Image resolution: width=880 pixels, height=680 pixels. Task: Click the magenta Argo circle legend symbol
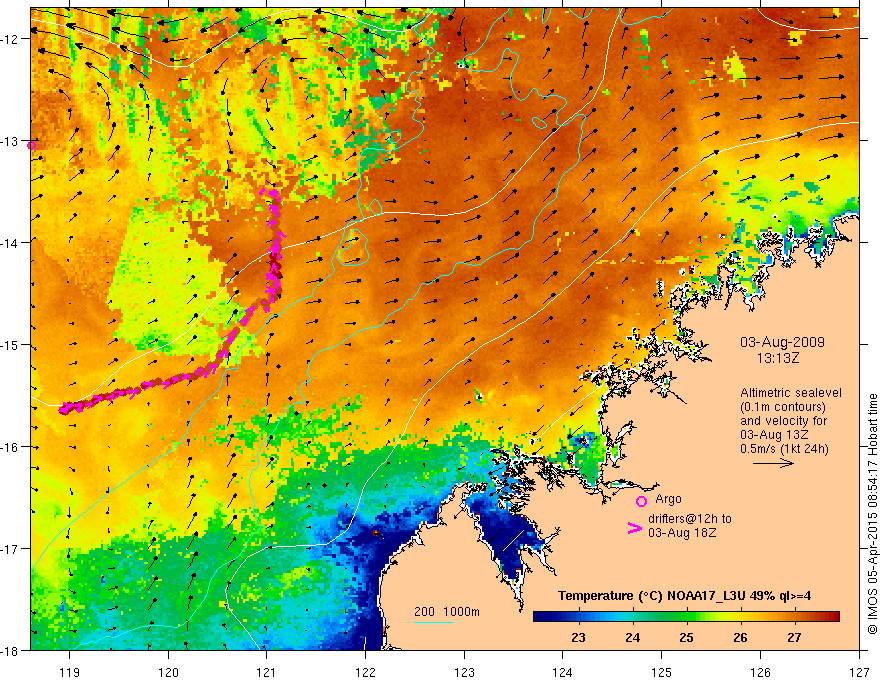click(x=641, y=501)
